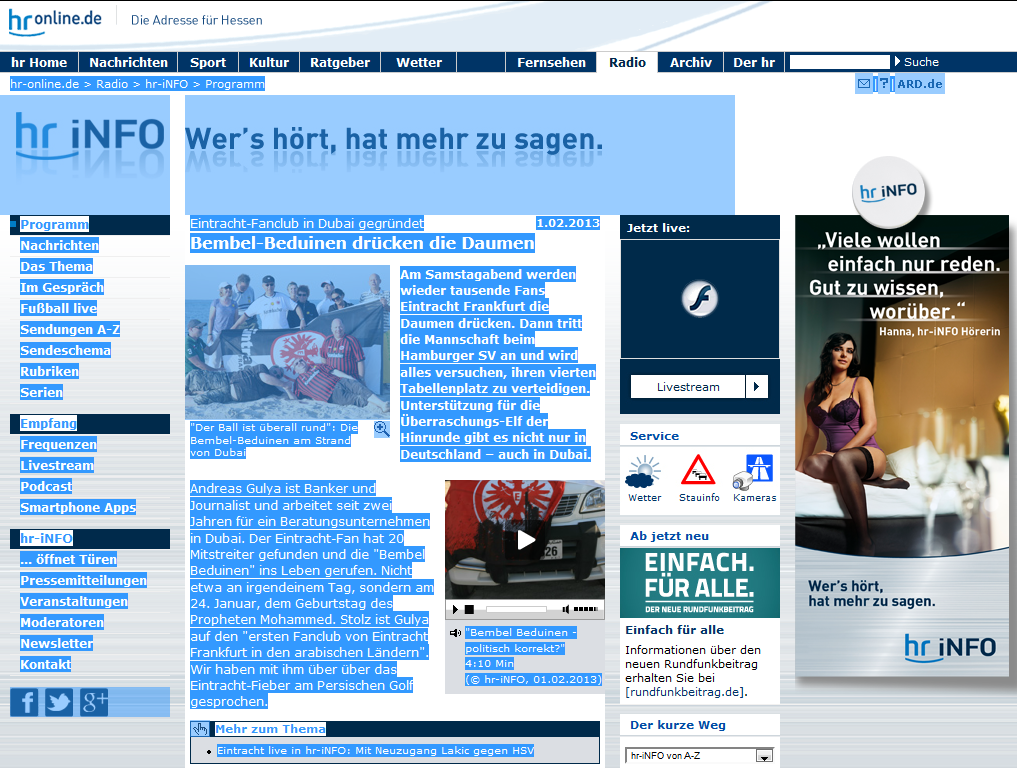The width and height of the screenshot is (1017, 768).
Task: Enlarge photo with magnifier icon
Action: [x=381, y=429]
